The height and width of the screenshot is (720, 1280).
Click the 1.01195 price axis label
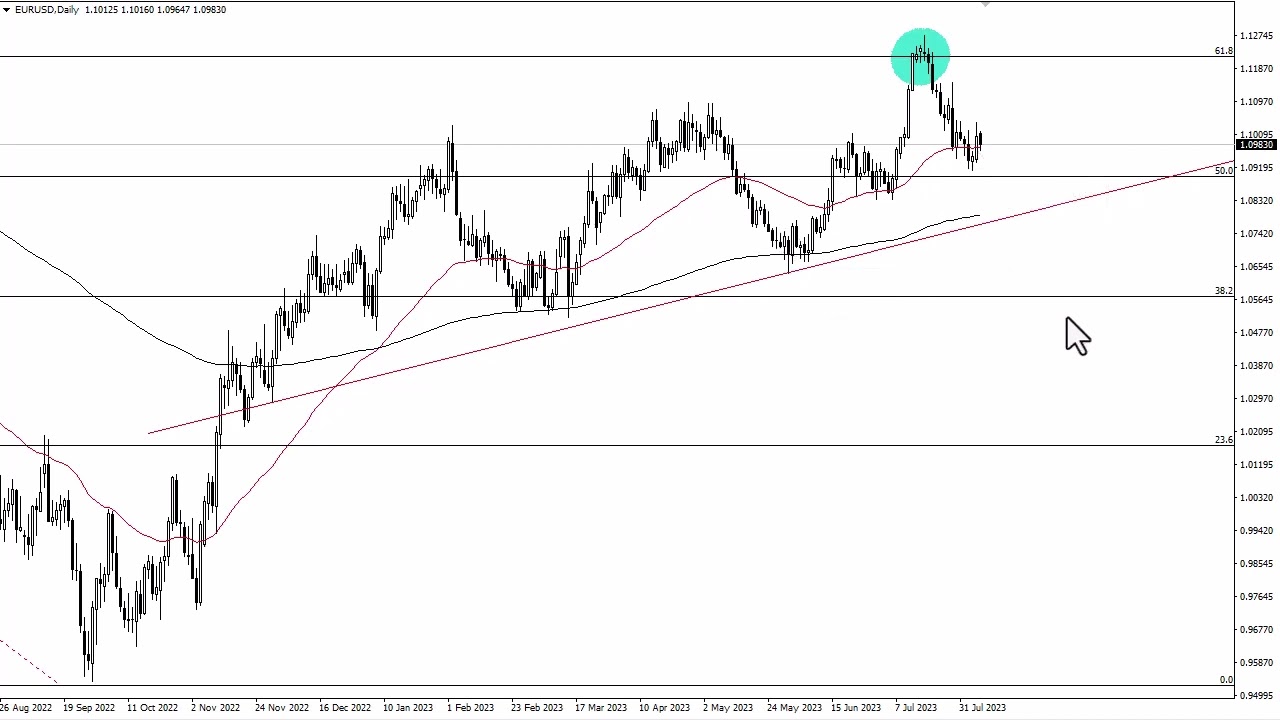click(x=1257, y=465)
